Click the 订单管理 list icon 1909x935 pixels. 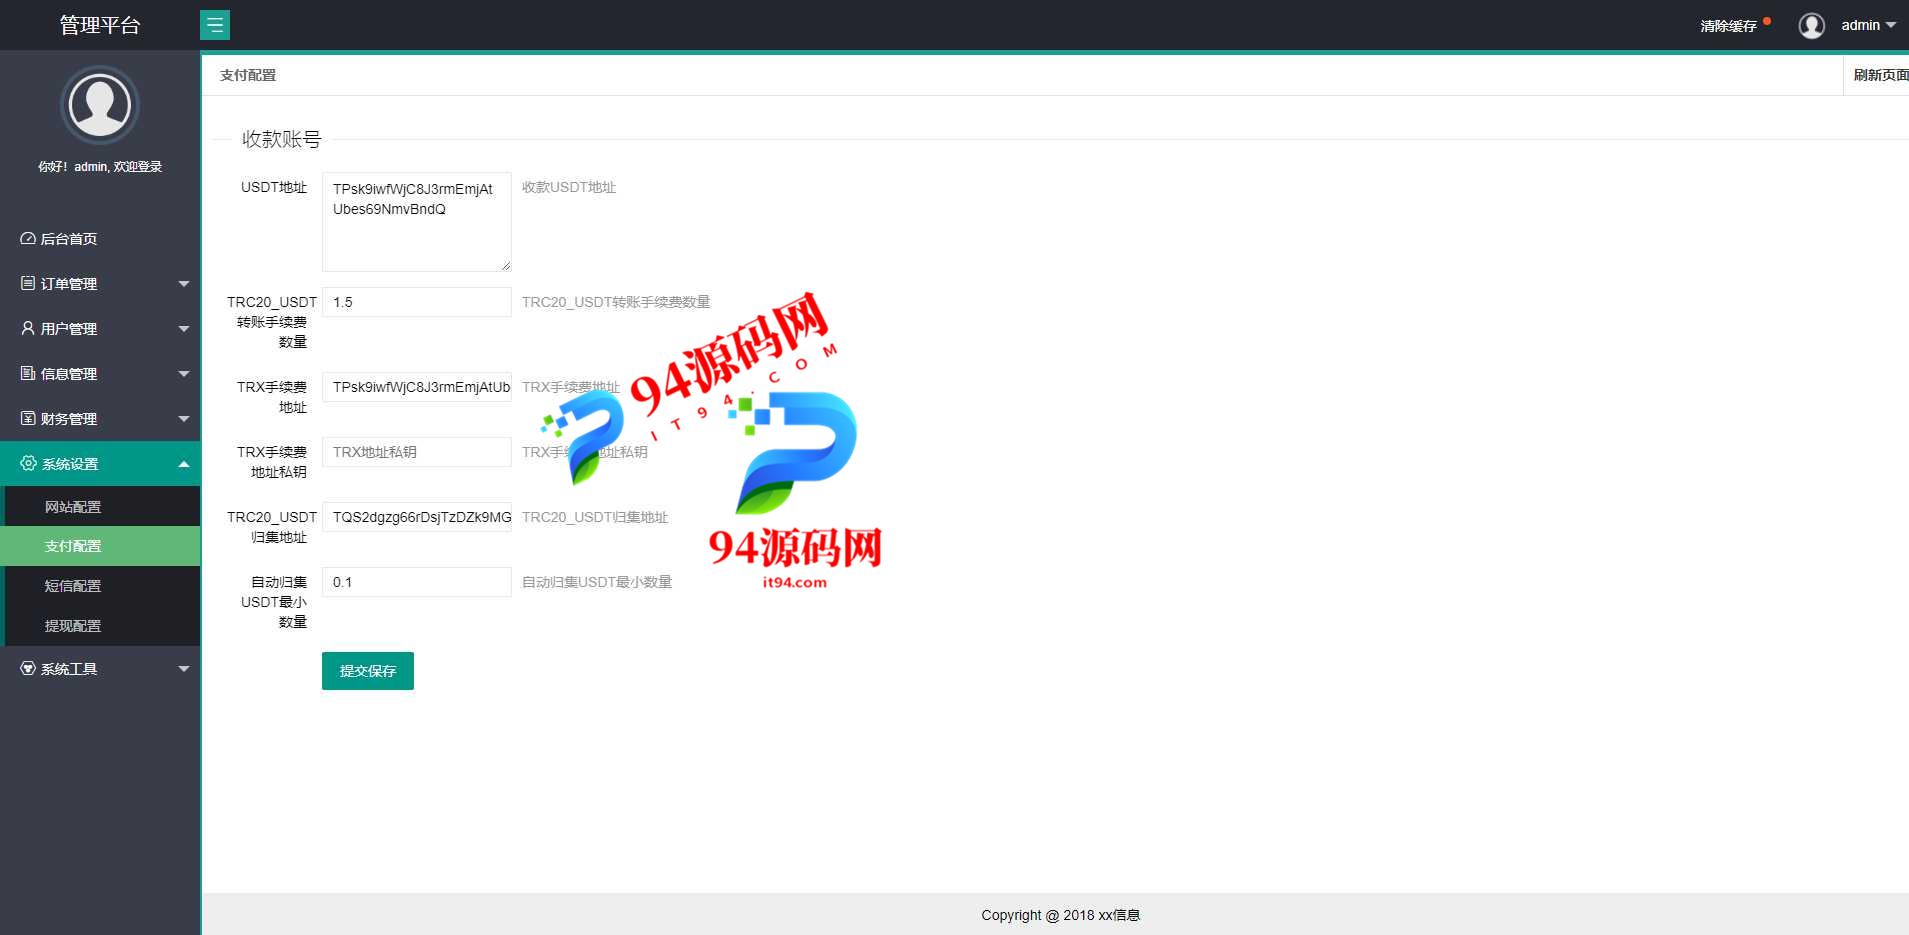[x=28, y=284]
